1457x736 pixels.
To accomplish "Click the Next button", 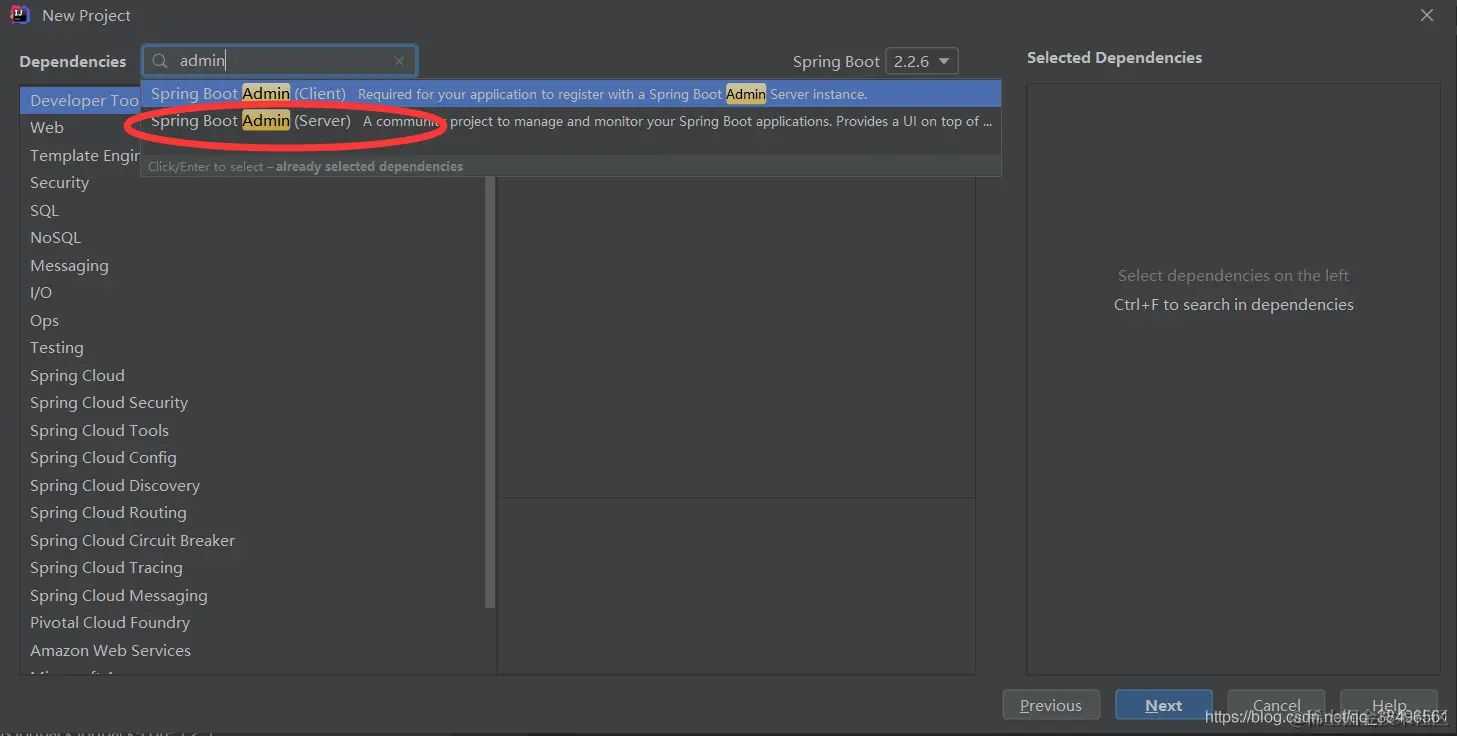I will 1164,705.
